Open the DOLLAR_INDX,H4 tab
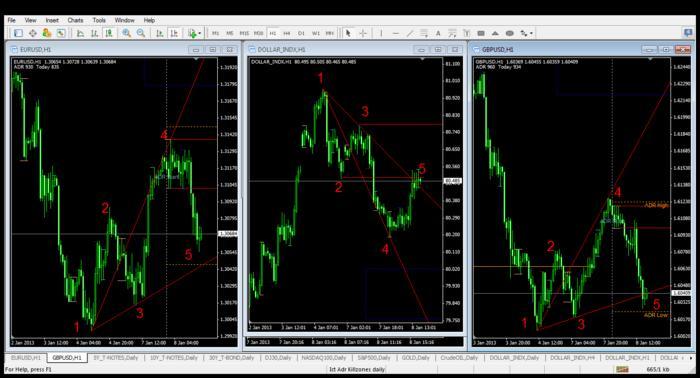The image size is (700, 378). [x=572, y=358]
